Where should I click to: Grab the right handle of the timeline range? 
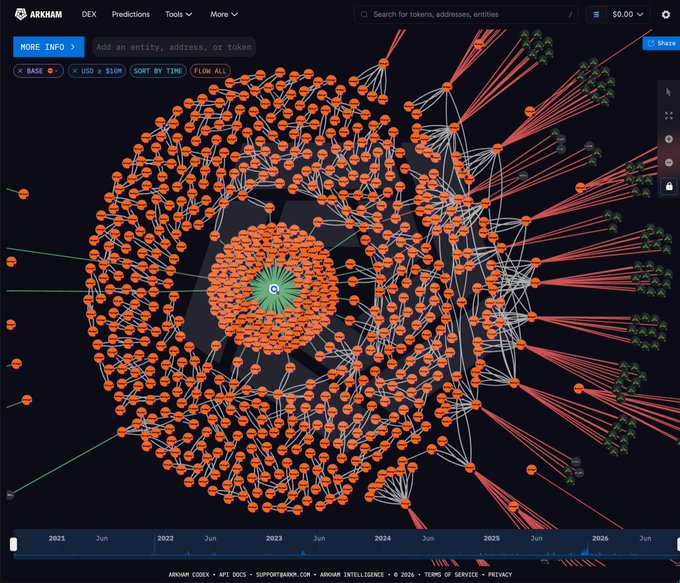(x=678, y=544)
